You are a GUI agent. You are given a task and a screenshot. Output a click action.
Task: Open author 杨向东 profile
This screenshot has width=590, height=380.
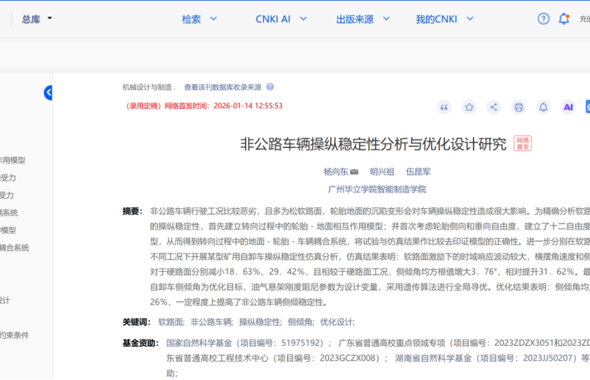pos(336,172)
